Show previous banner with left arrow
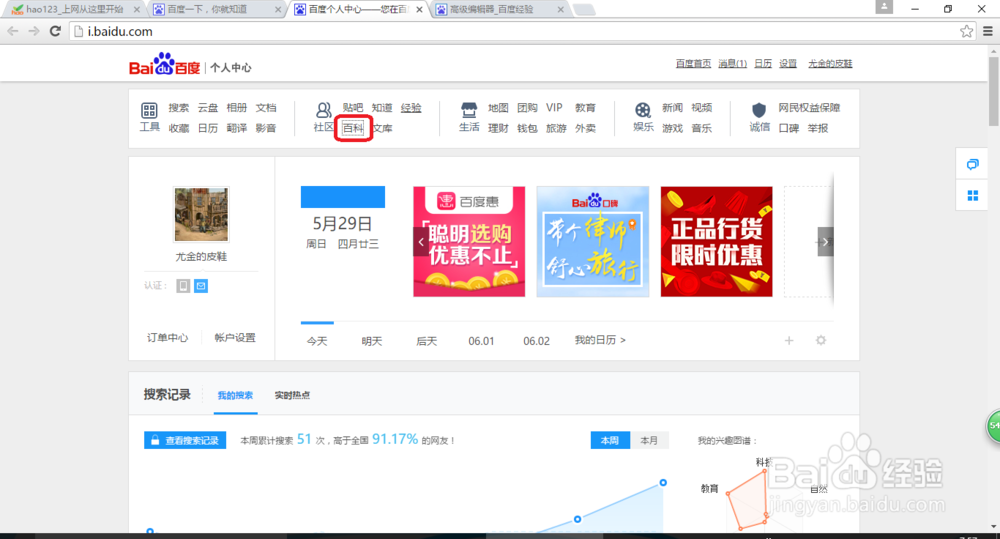Screen dimensions: 1000x539 pyautogui.click(x=421, y=242)
